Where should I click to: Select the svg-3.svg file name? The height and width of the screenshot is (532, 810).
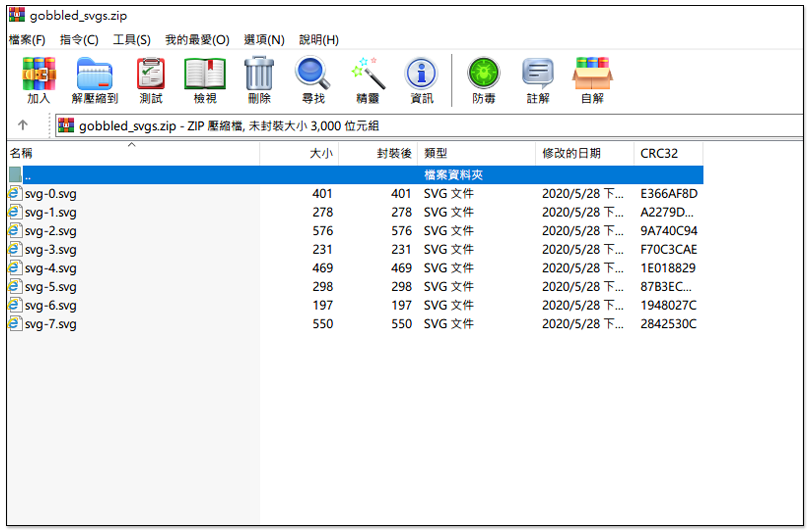(x=51, y=250)
